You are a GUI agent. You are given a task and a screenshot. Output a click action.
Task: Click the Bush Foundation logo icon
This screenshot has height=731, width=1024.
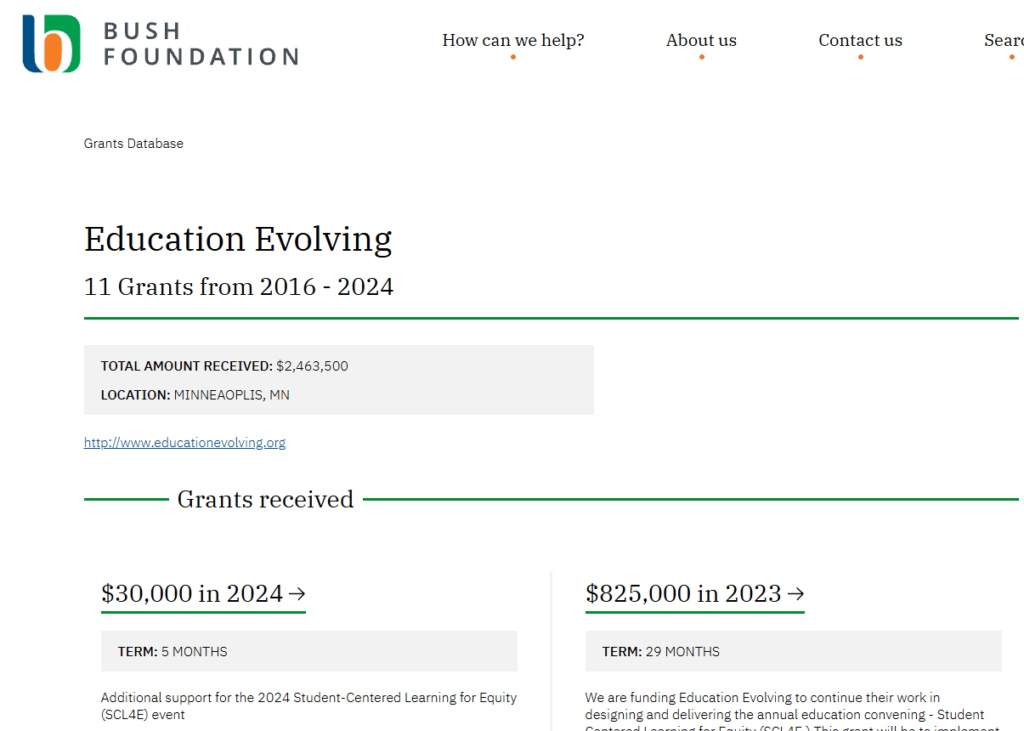(x=51, y=44)
